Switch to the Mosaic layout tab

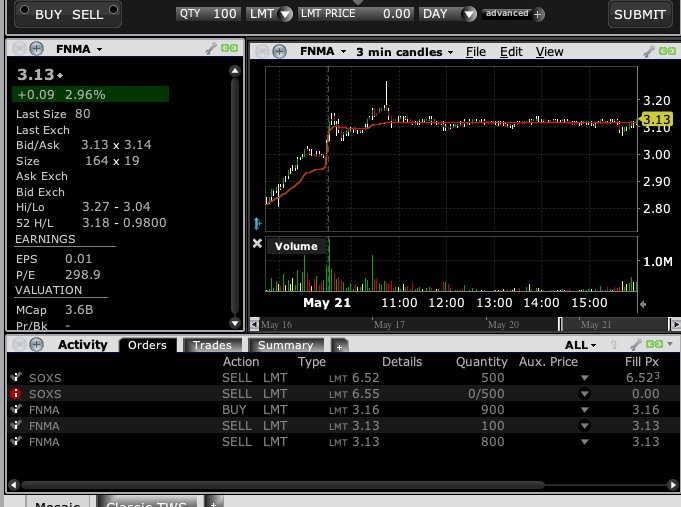pos(58,502)
